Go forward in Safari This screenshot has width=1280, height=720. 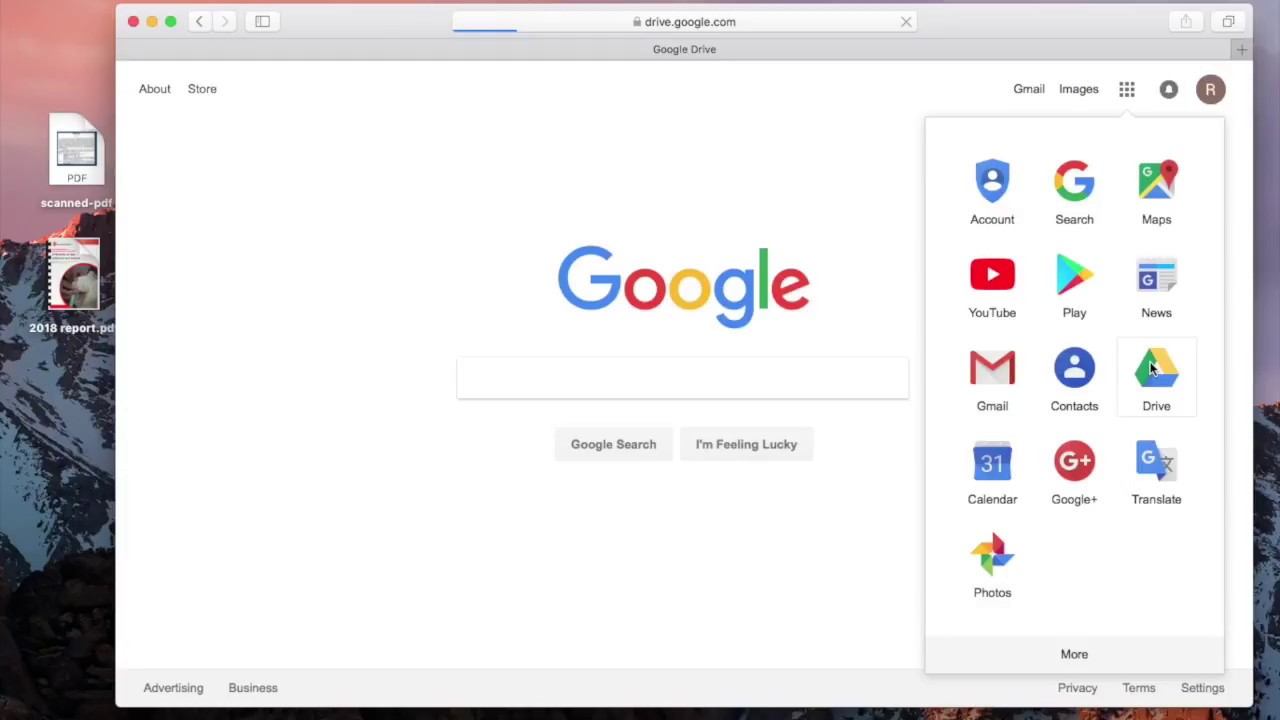[x=225, y=21]
